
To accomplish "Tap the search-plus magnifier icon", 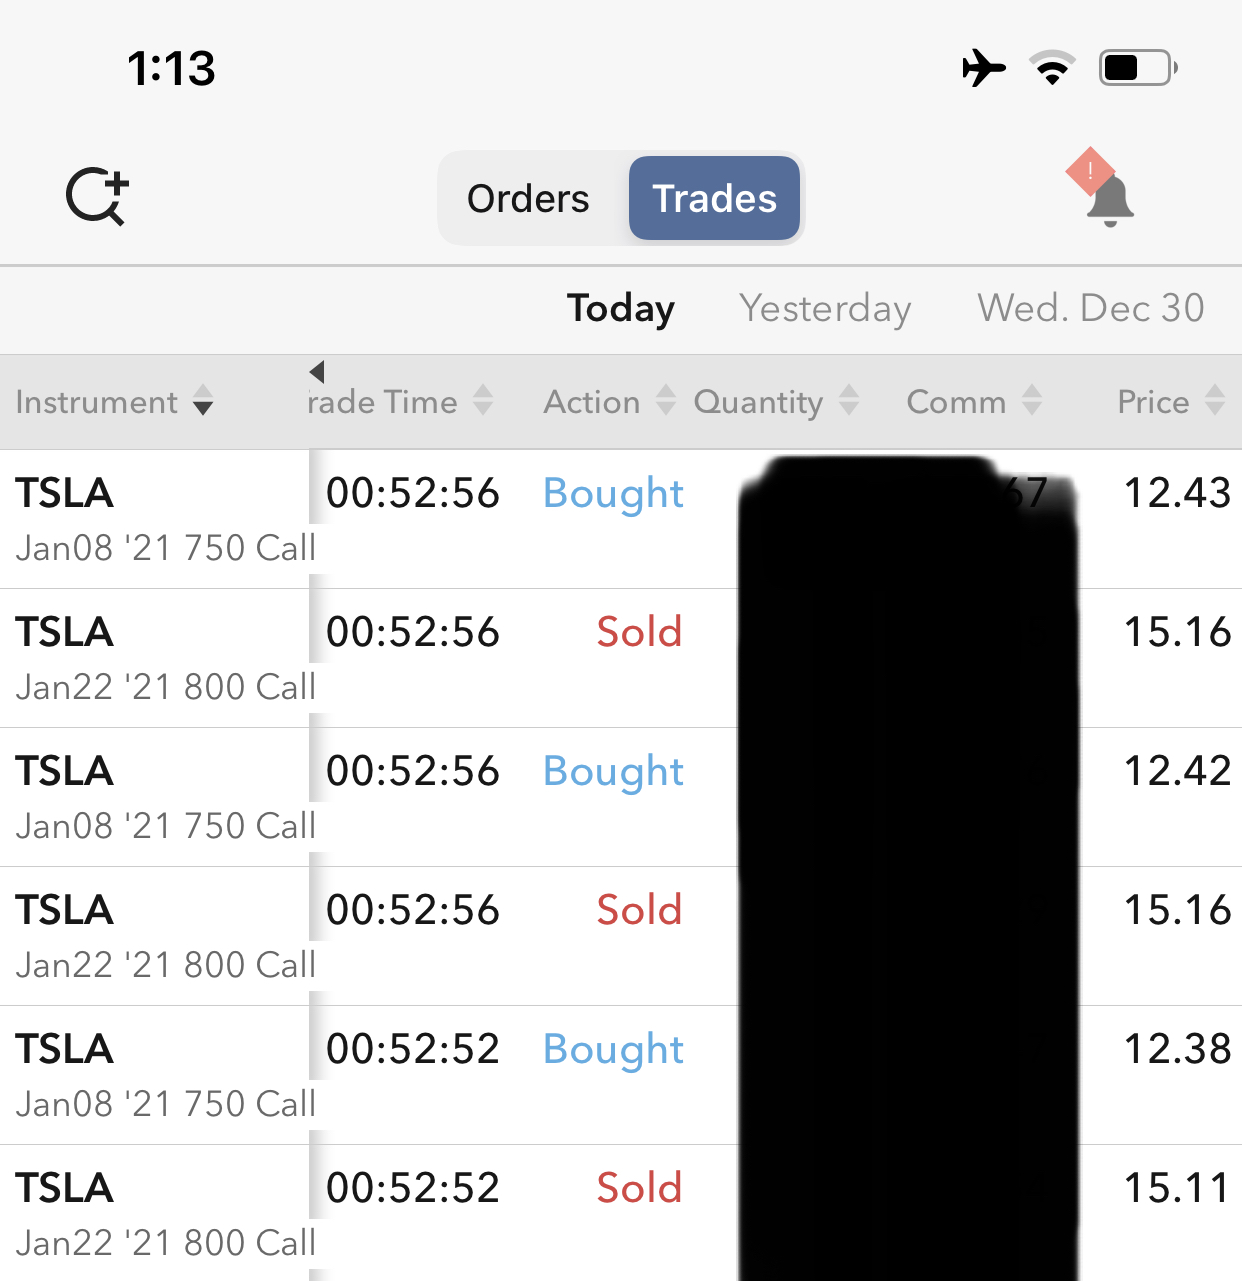I will [x=97, y=197].
